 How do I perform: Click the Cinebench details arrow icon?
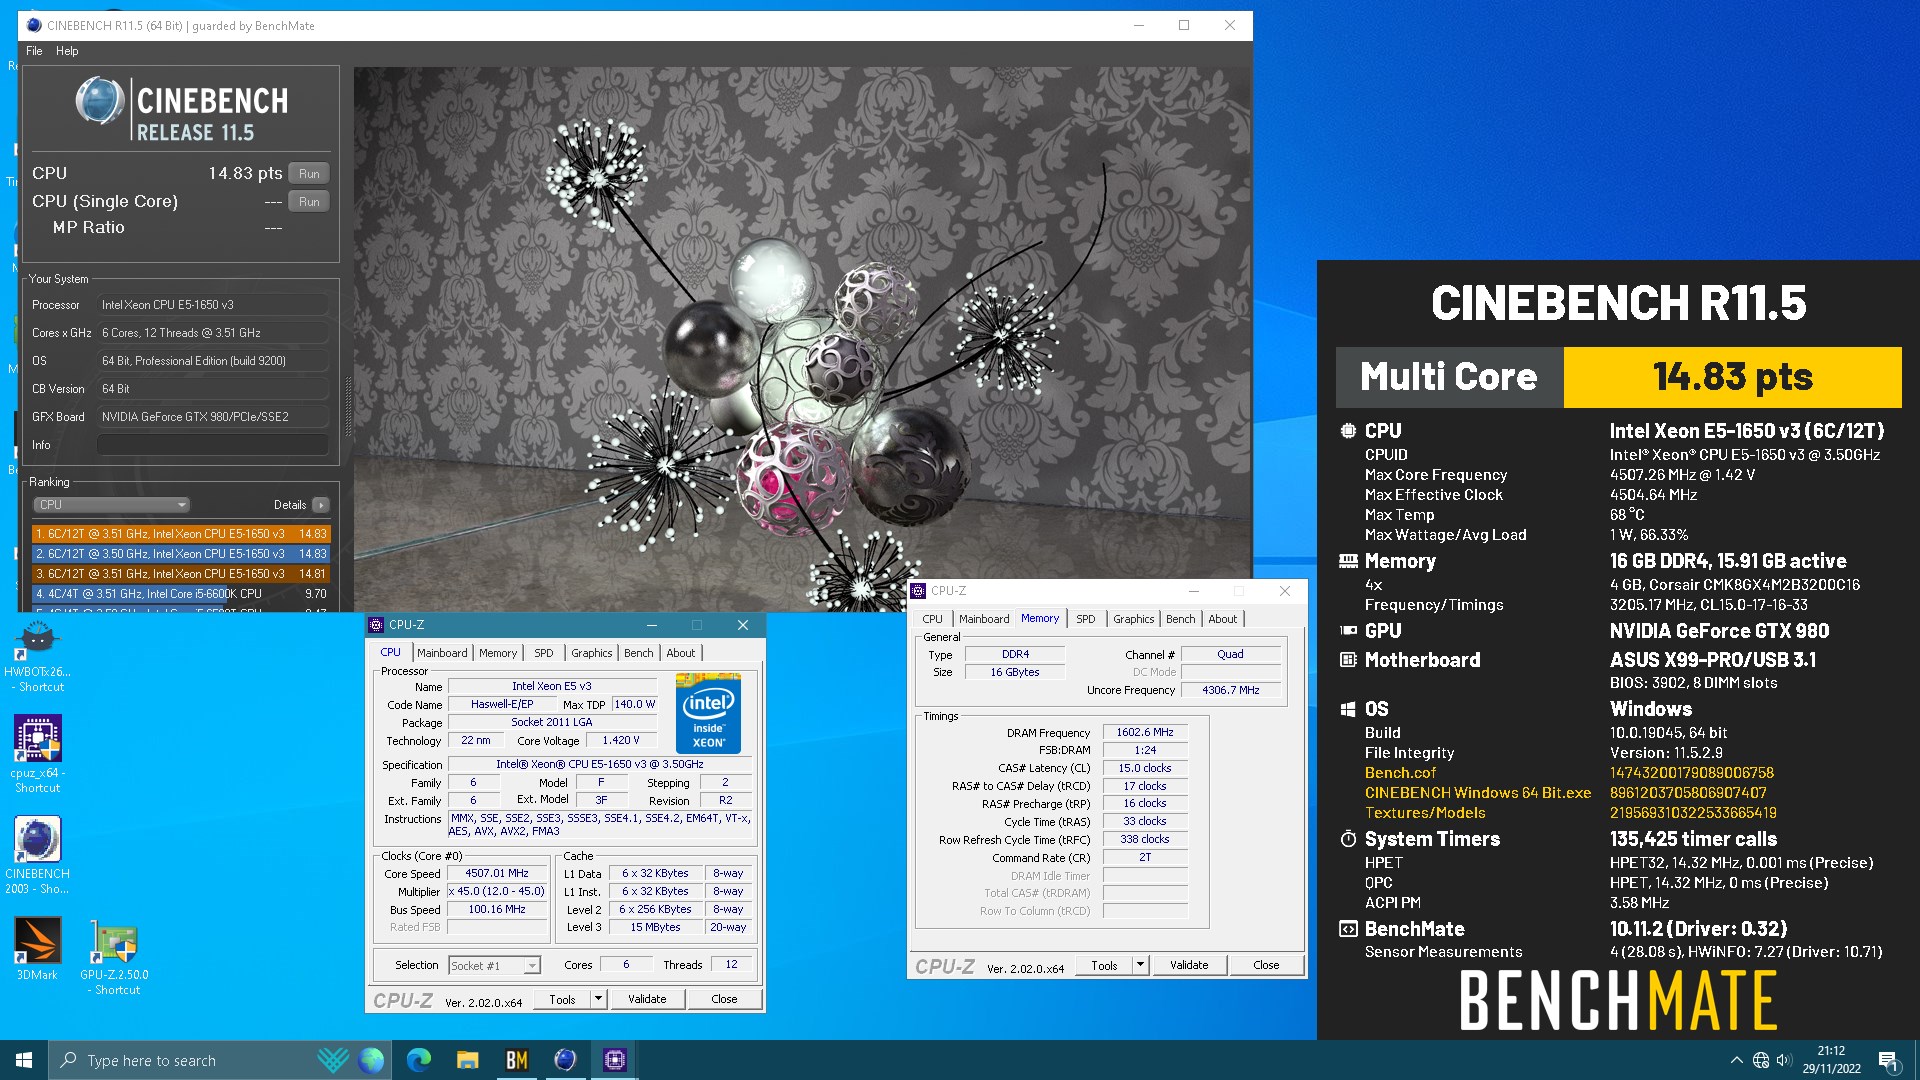click(321, 505)
